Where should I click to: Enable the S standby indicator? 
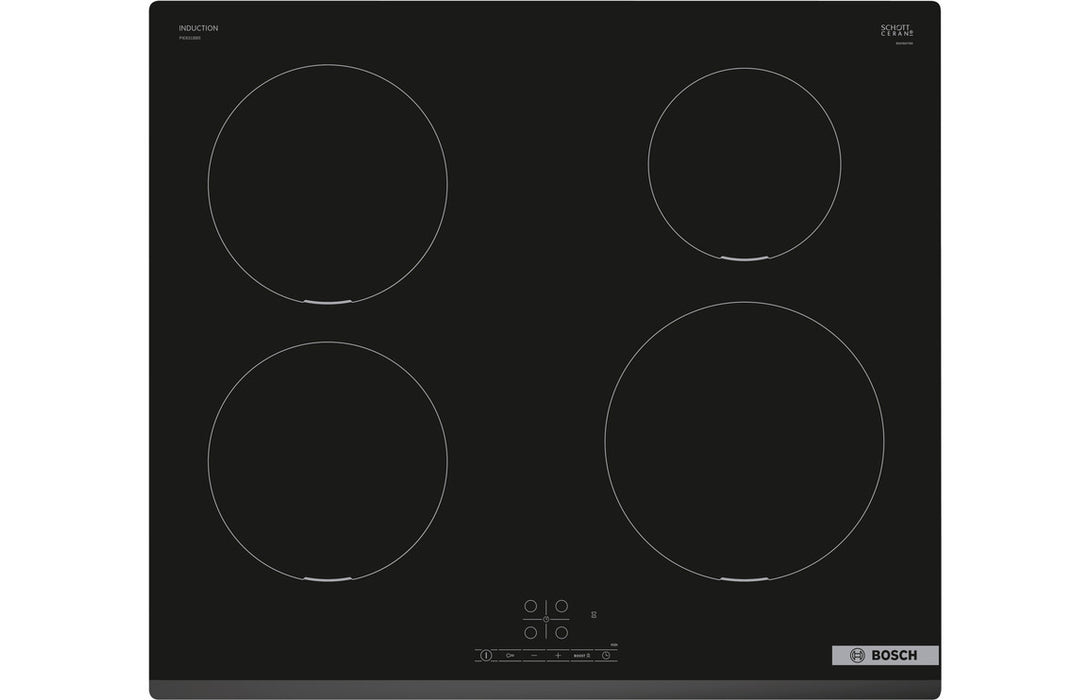pos(593,615)
